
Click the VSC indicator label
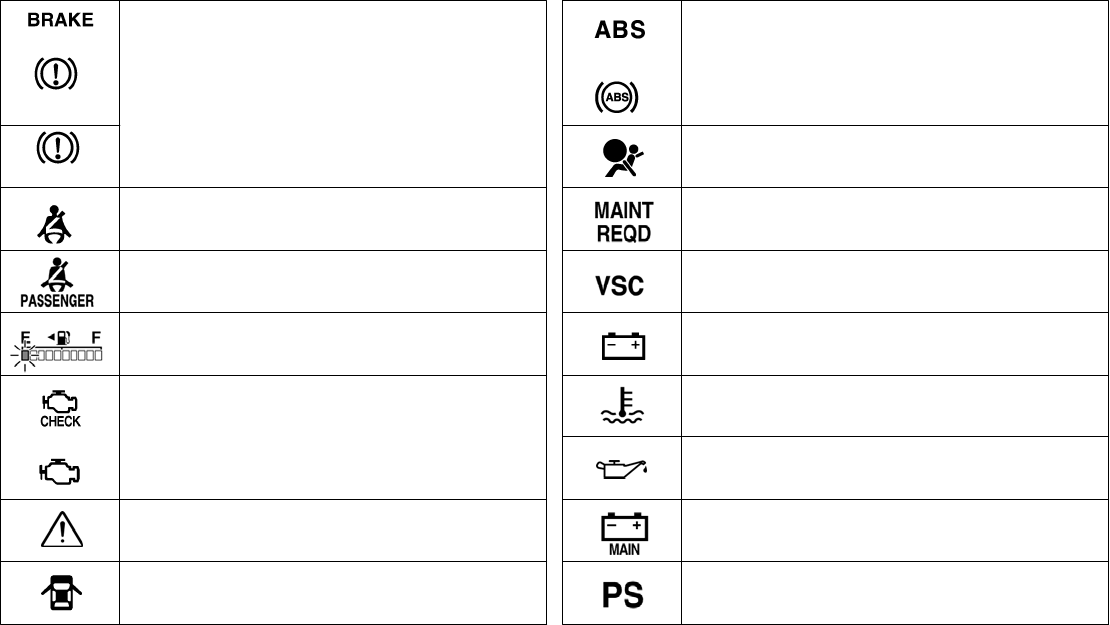621,283
